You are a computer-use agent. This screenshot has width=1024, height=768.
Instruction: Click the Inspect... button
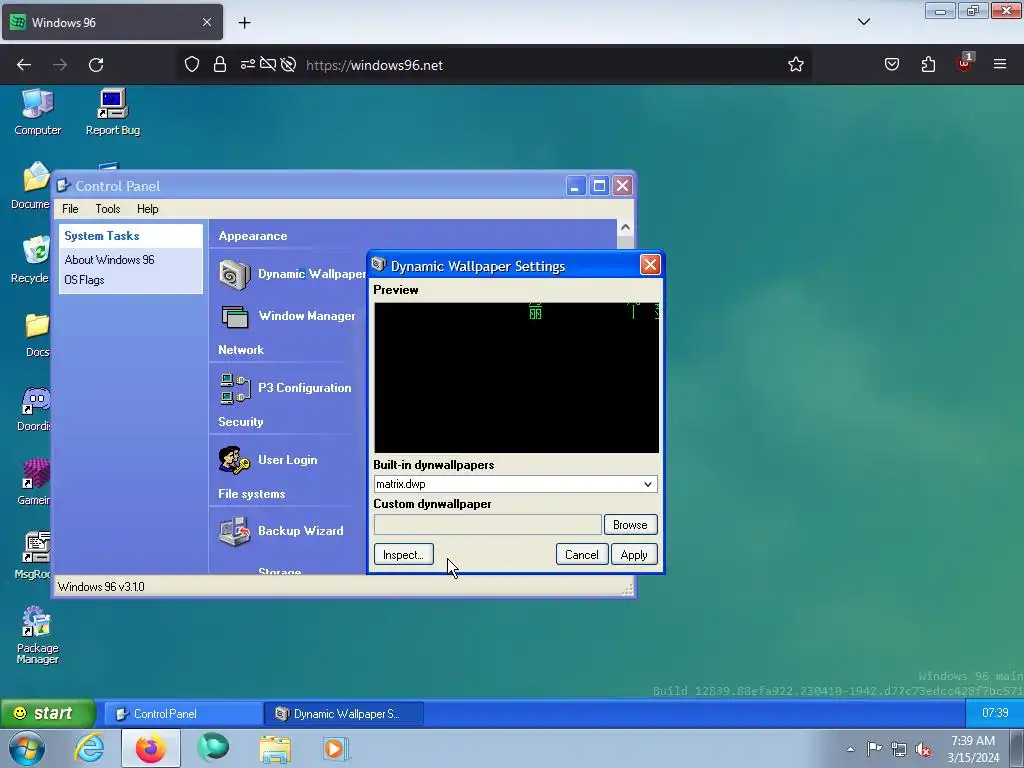404,554
